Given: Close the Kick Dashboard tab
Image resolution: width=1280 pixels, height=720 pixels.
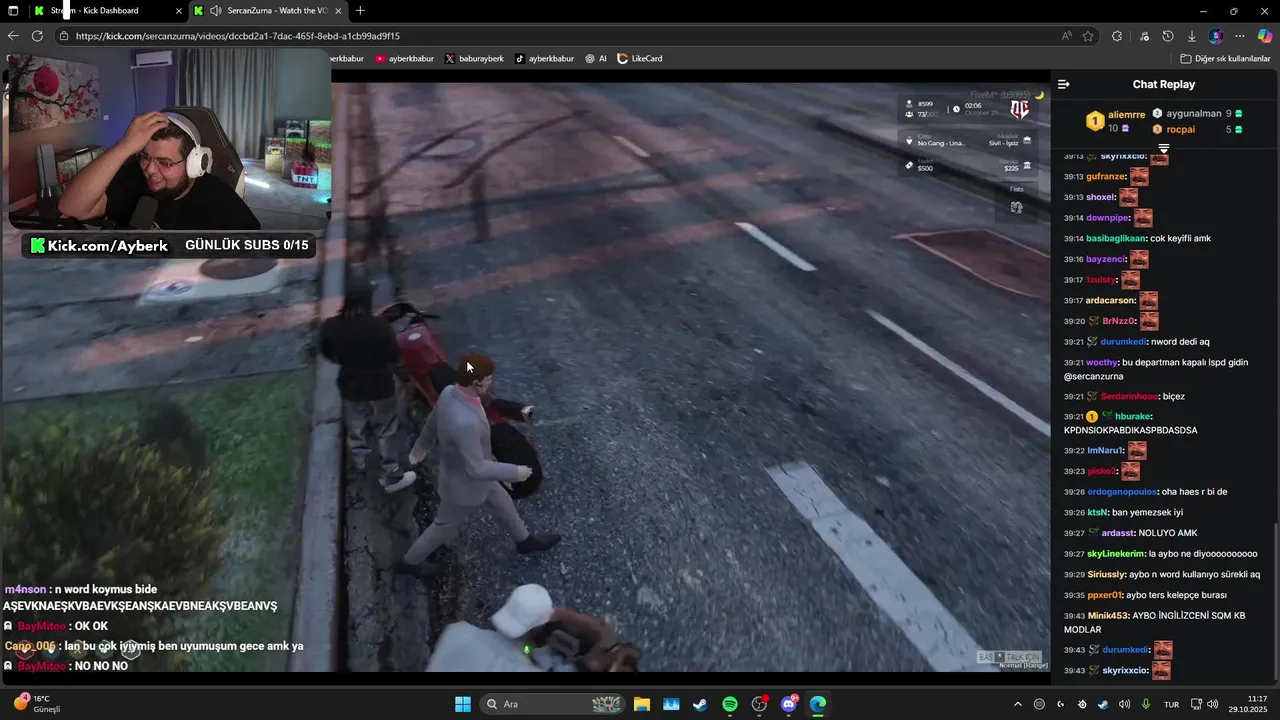Looking at the screenshot, I should [179, 11].
